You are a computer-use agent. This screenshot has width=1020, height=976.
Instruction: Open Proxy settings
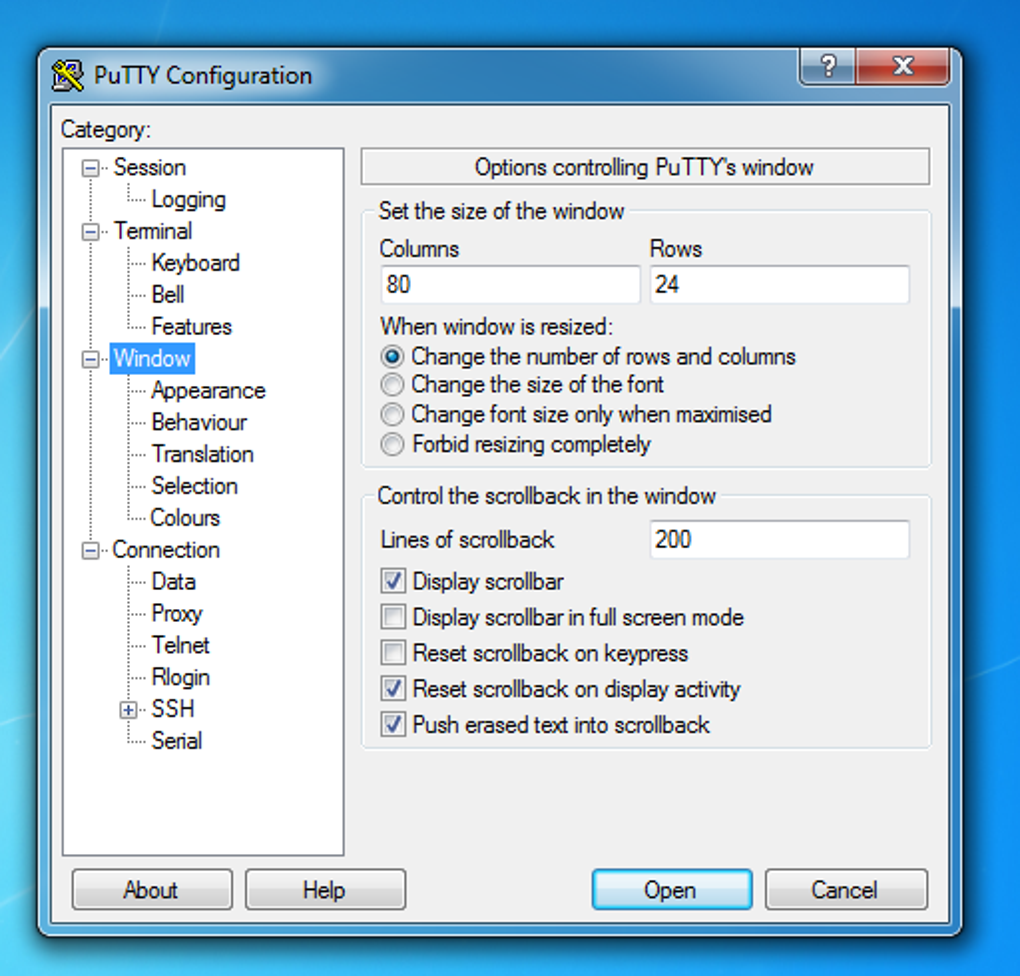click(177, 614)
